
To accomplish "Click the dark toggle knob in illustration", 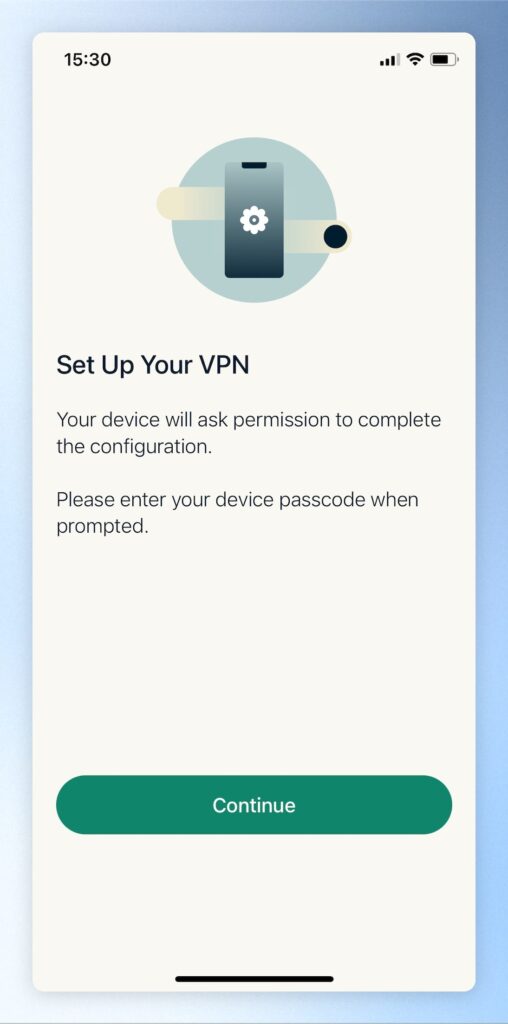I will tap(336, 236).
